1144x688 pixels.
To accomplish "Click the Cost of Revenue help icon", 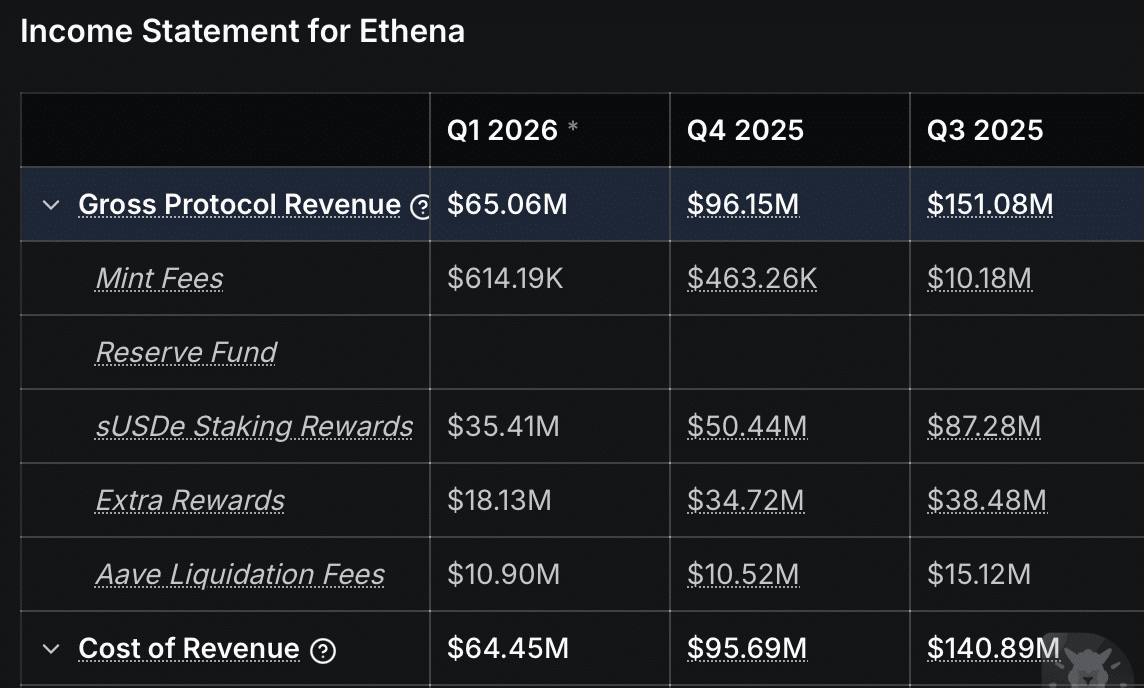I will tap(323, 650).
